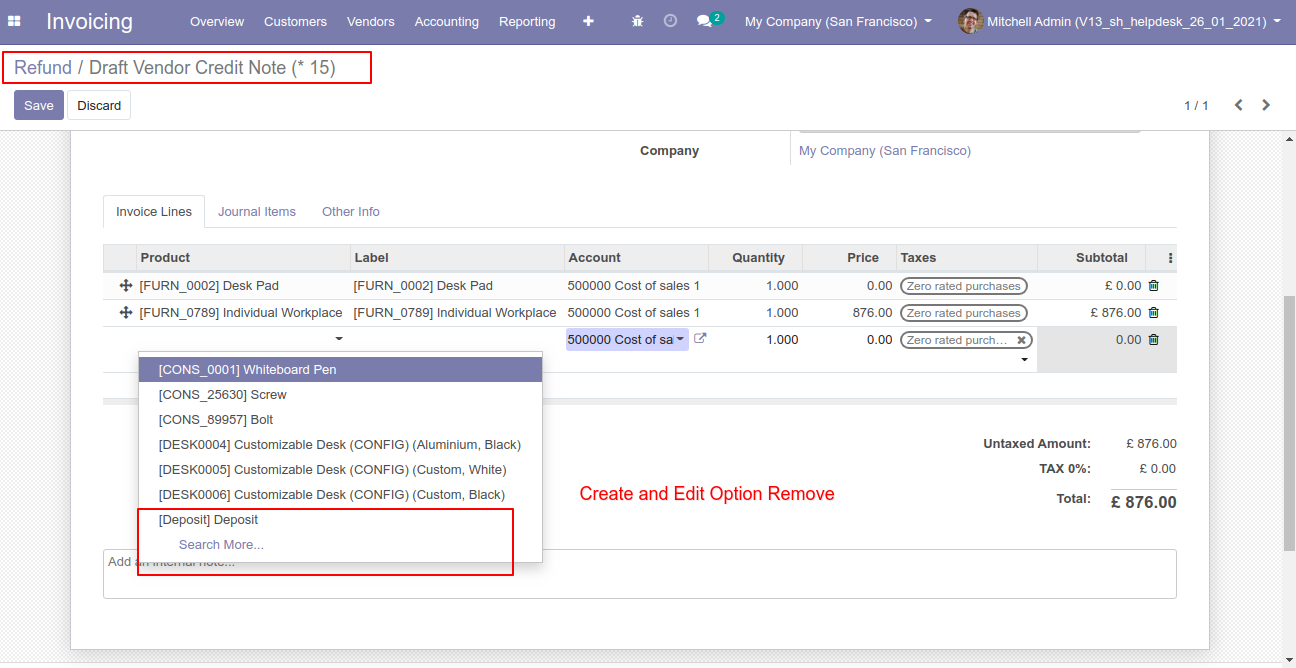Open the bug debug tools icon
The image size is (1296, 668).
pos(638,21)
